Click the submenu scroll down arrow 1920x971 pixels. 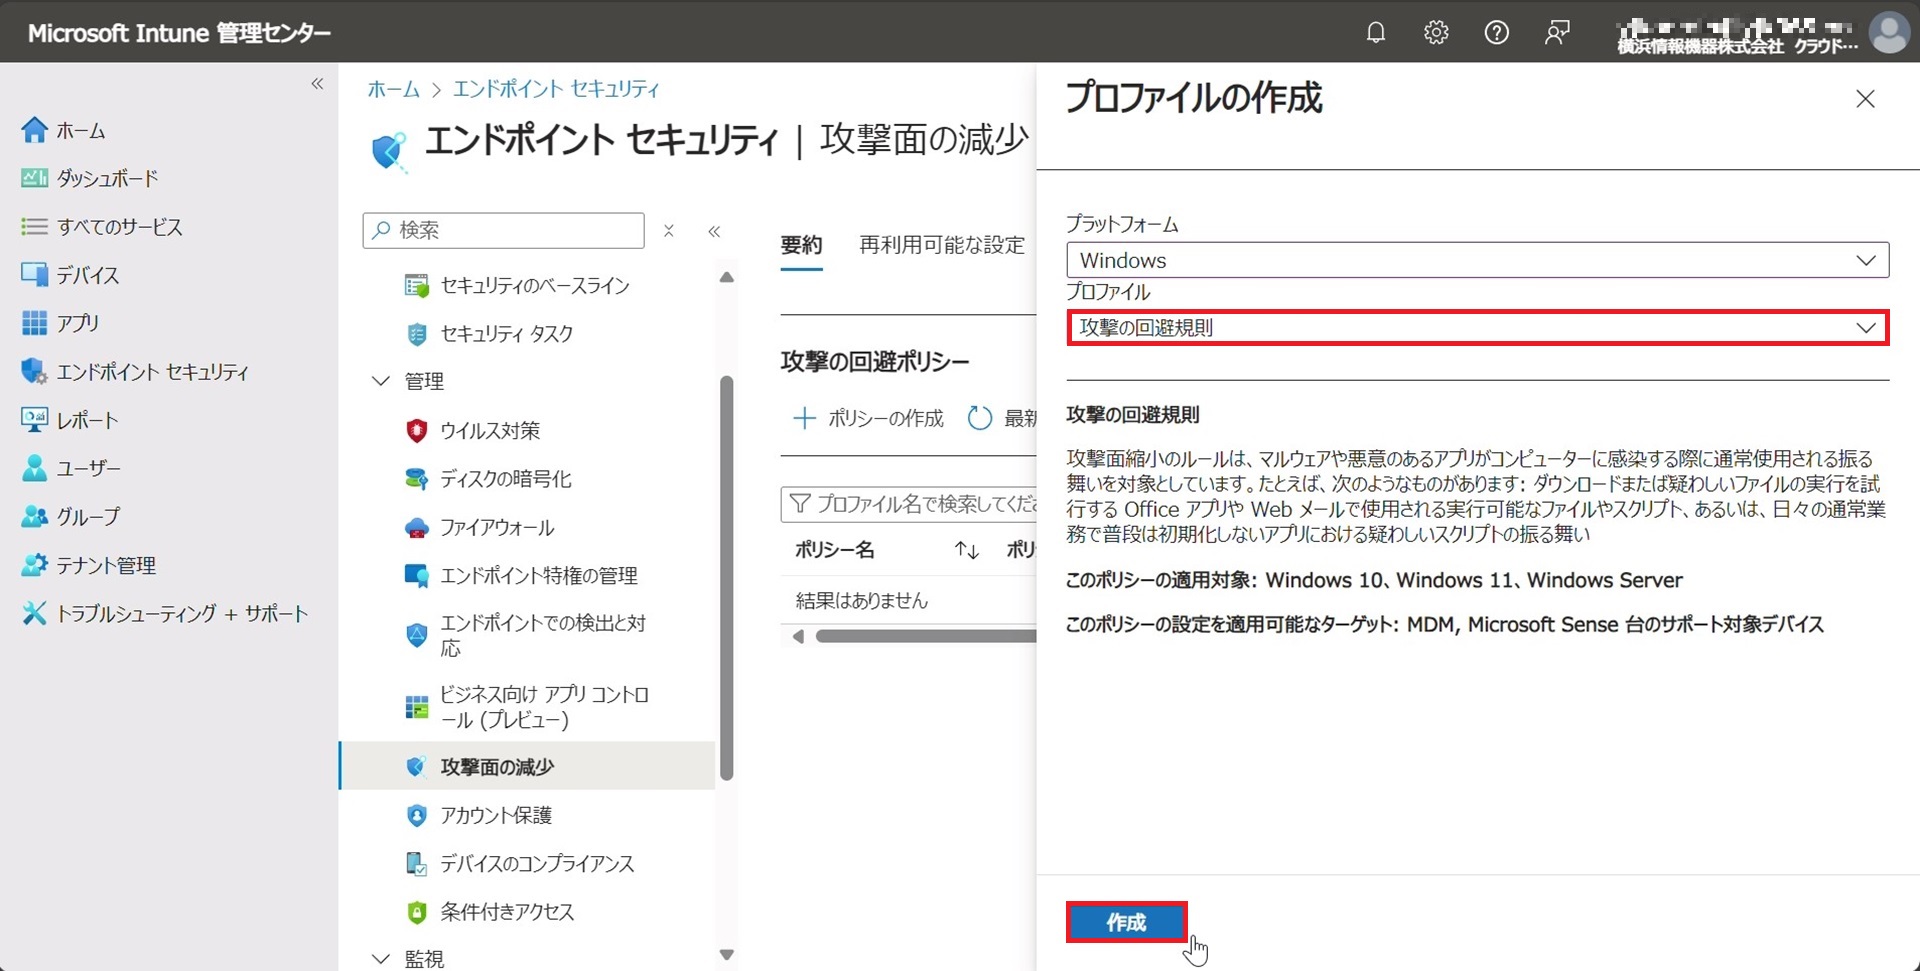pyautogui.click(x=727, y=954)
